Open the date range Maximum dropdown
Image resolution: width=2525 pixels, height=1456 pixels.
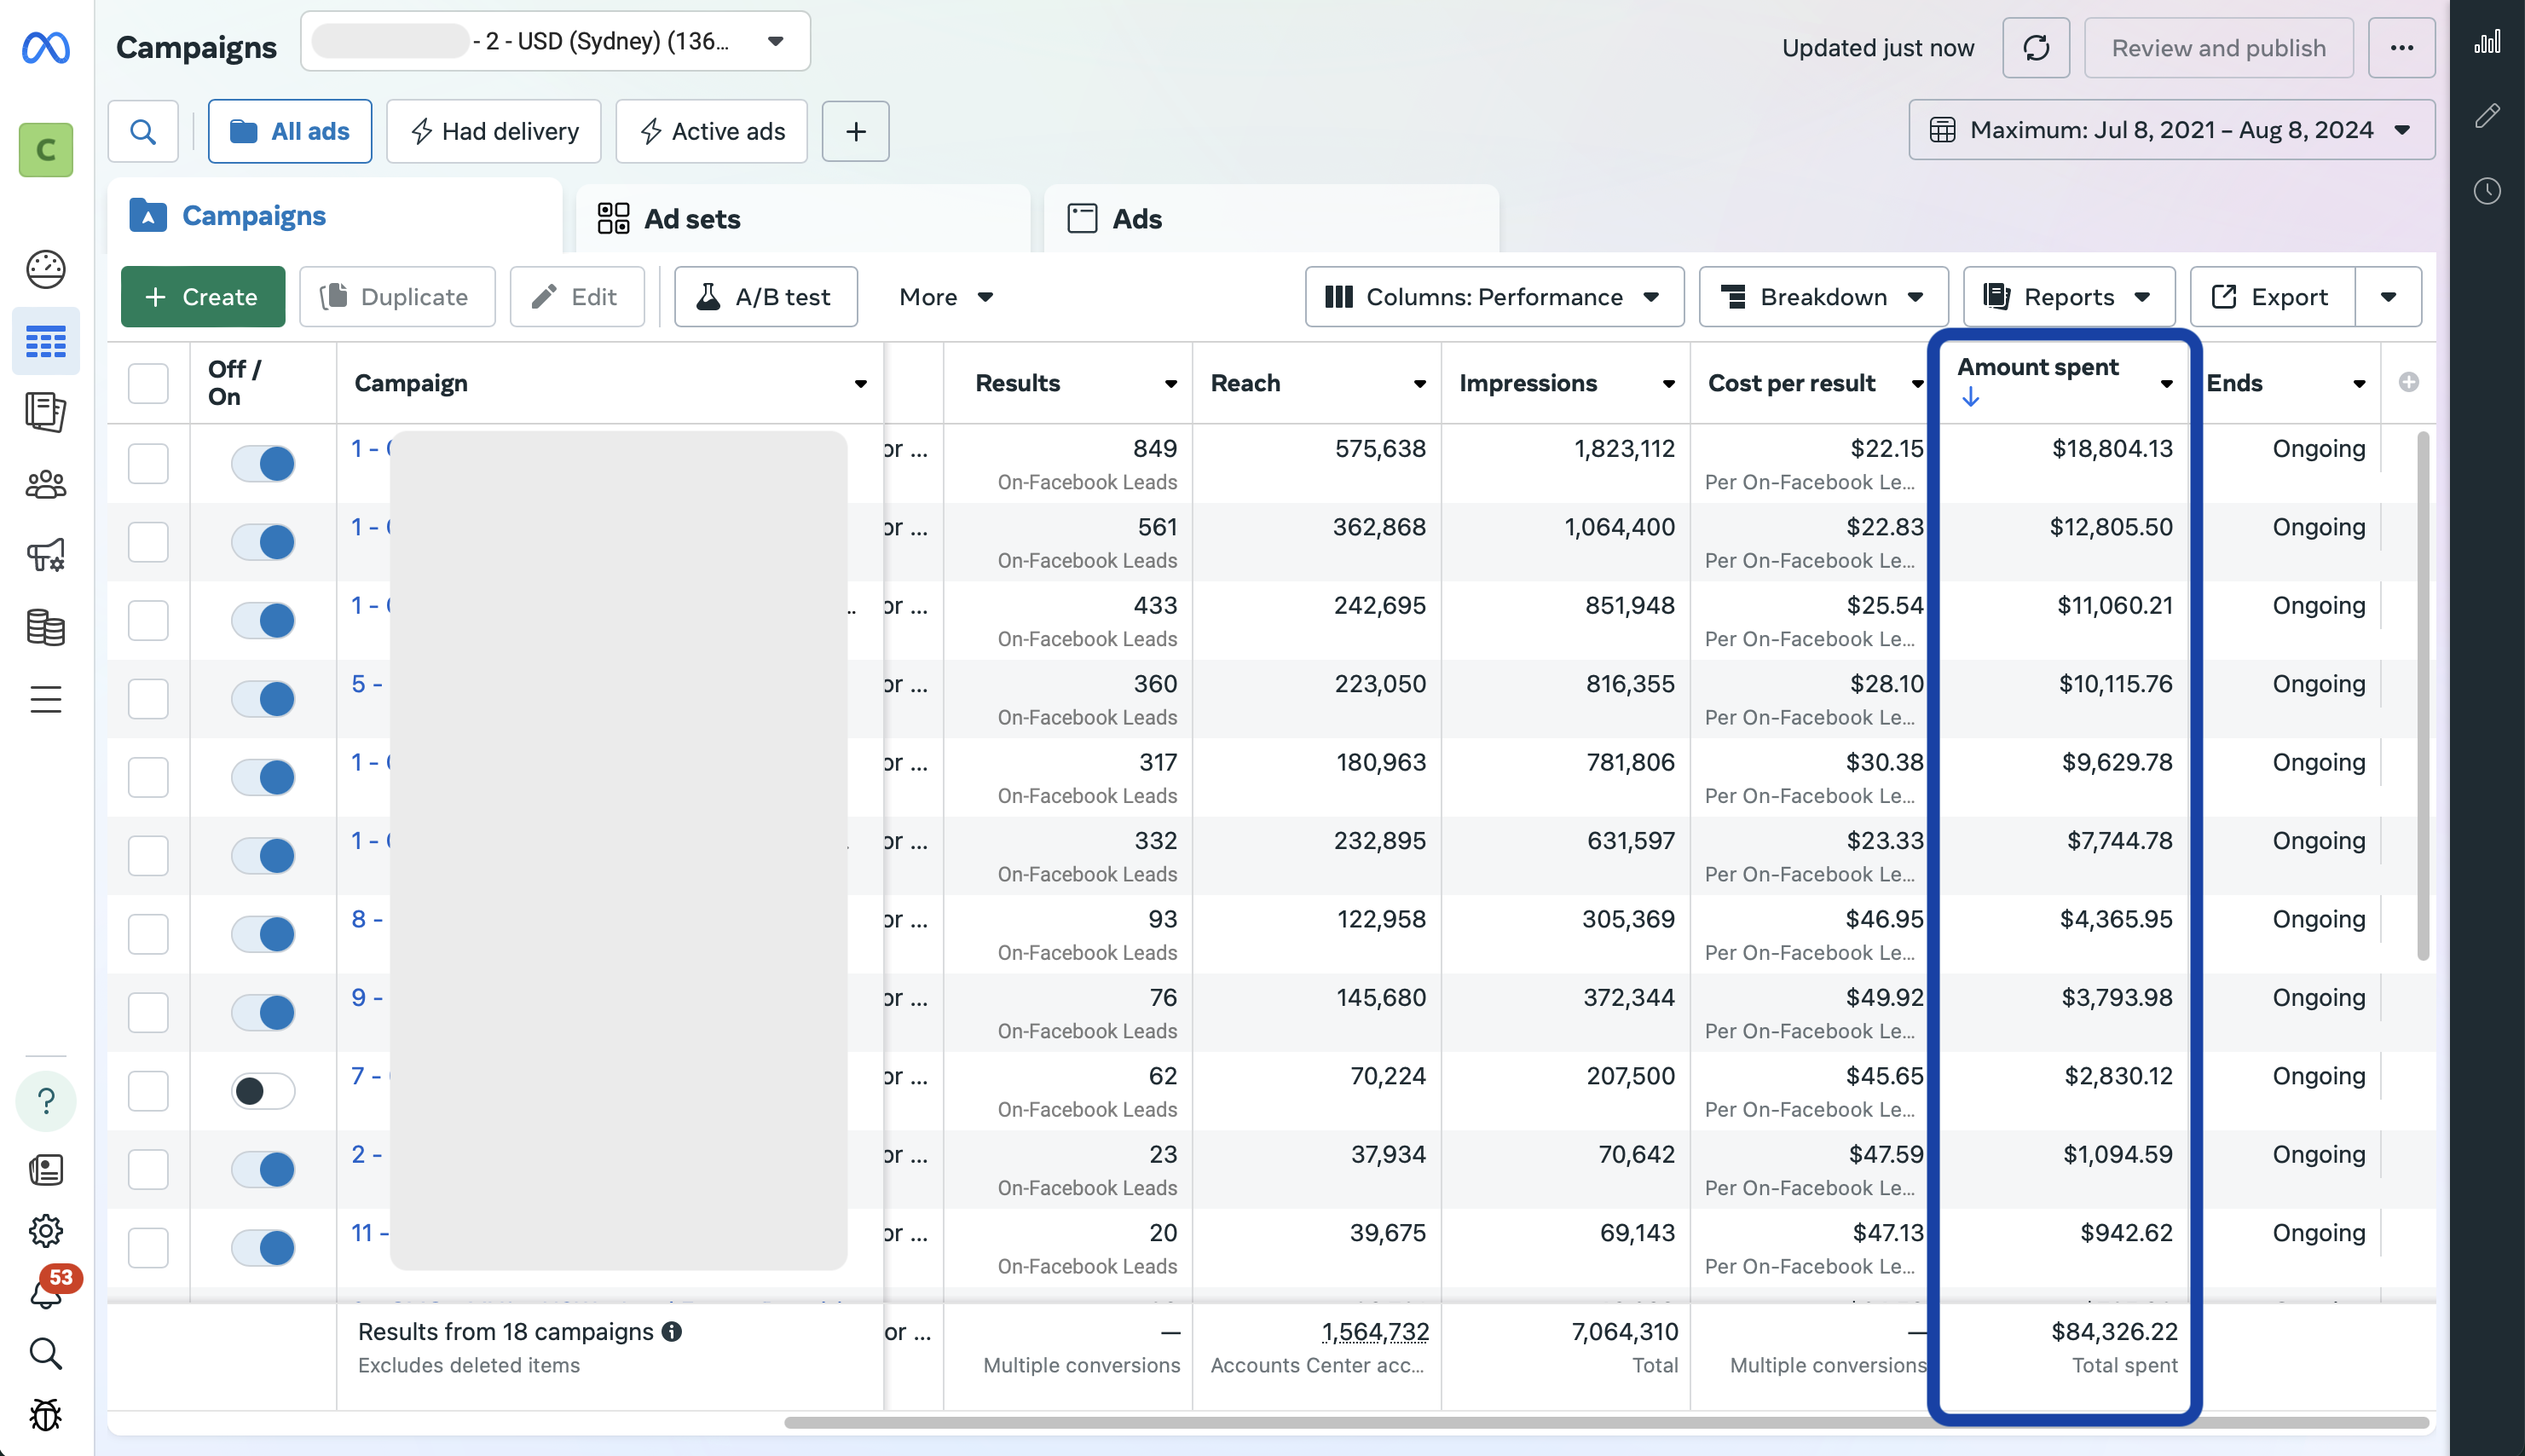point(2171,130)
